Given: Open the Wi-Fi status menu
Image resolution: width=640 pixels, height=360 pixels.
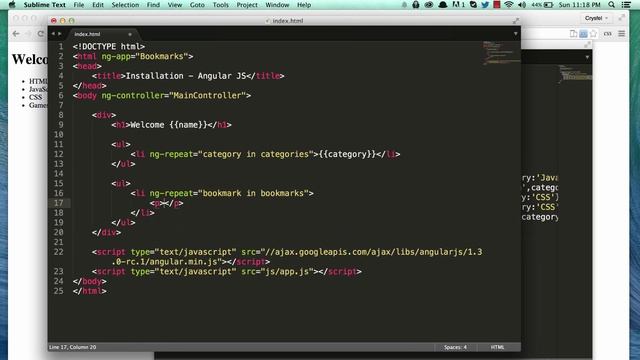Looking at the screenshot, I should tap(509, 5).
